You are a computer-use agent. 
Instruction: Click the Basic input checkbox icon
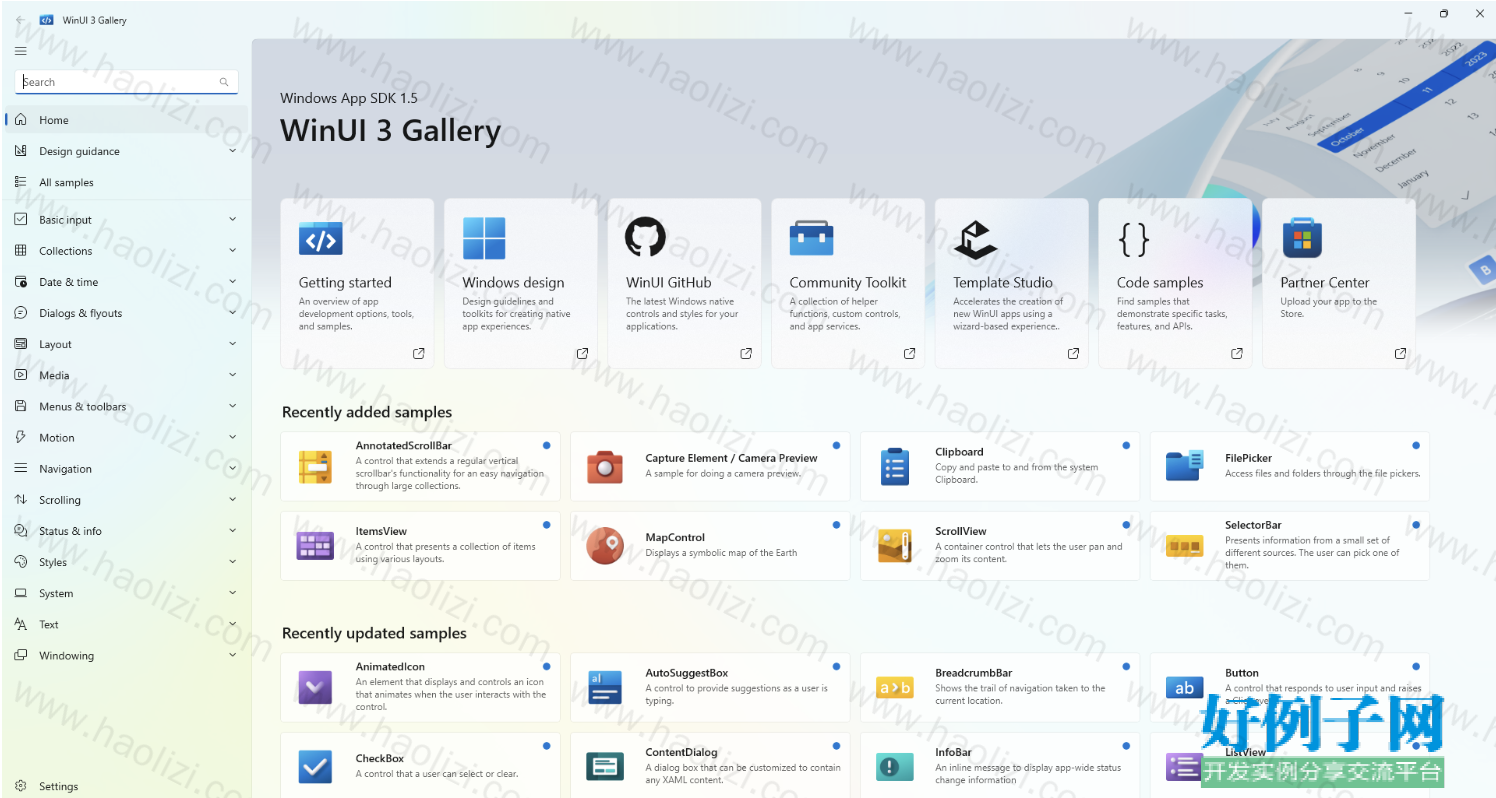[21, 219]
